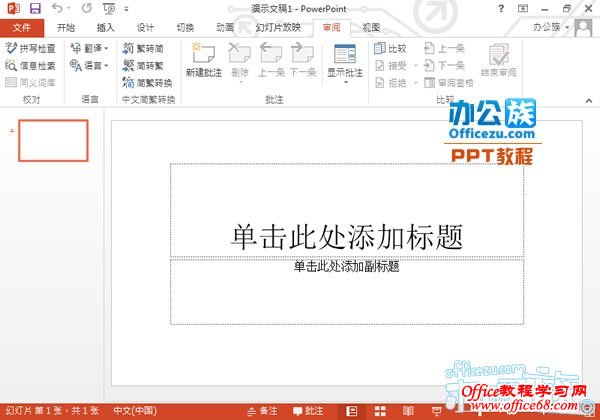Click 比较 to compare presentations

click(x=390, y=48)
